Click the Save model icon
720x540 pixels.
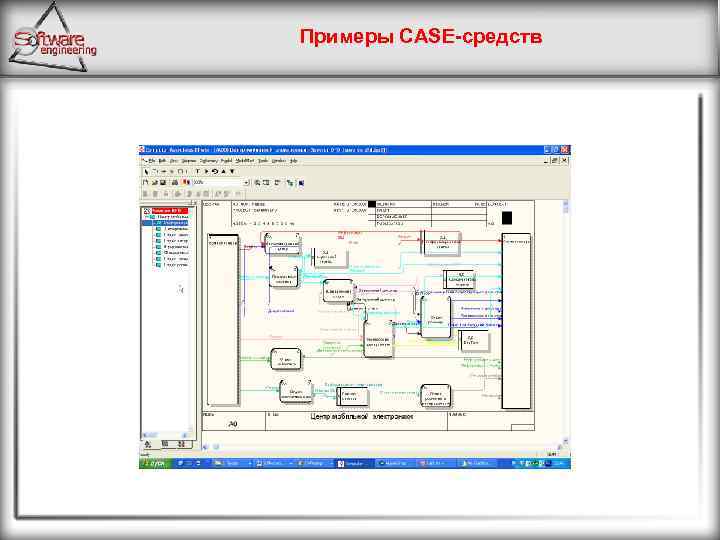[x=163, y=182]
